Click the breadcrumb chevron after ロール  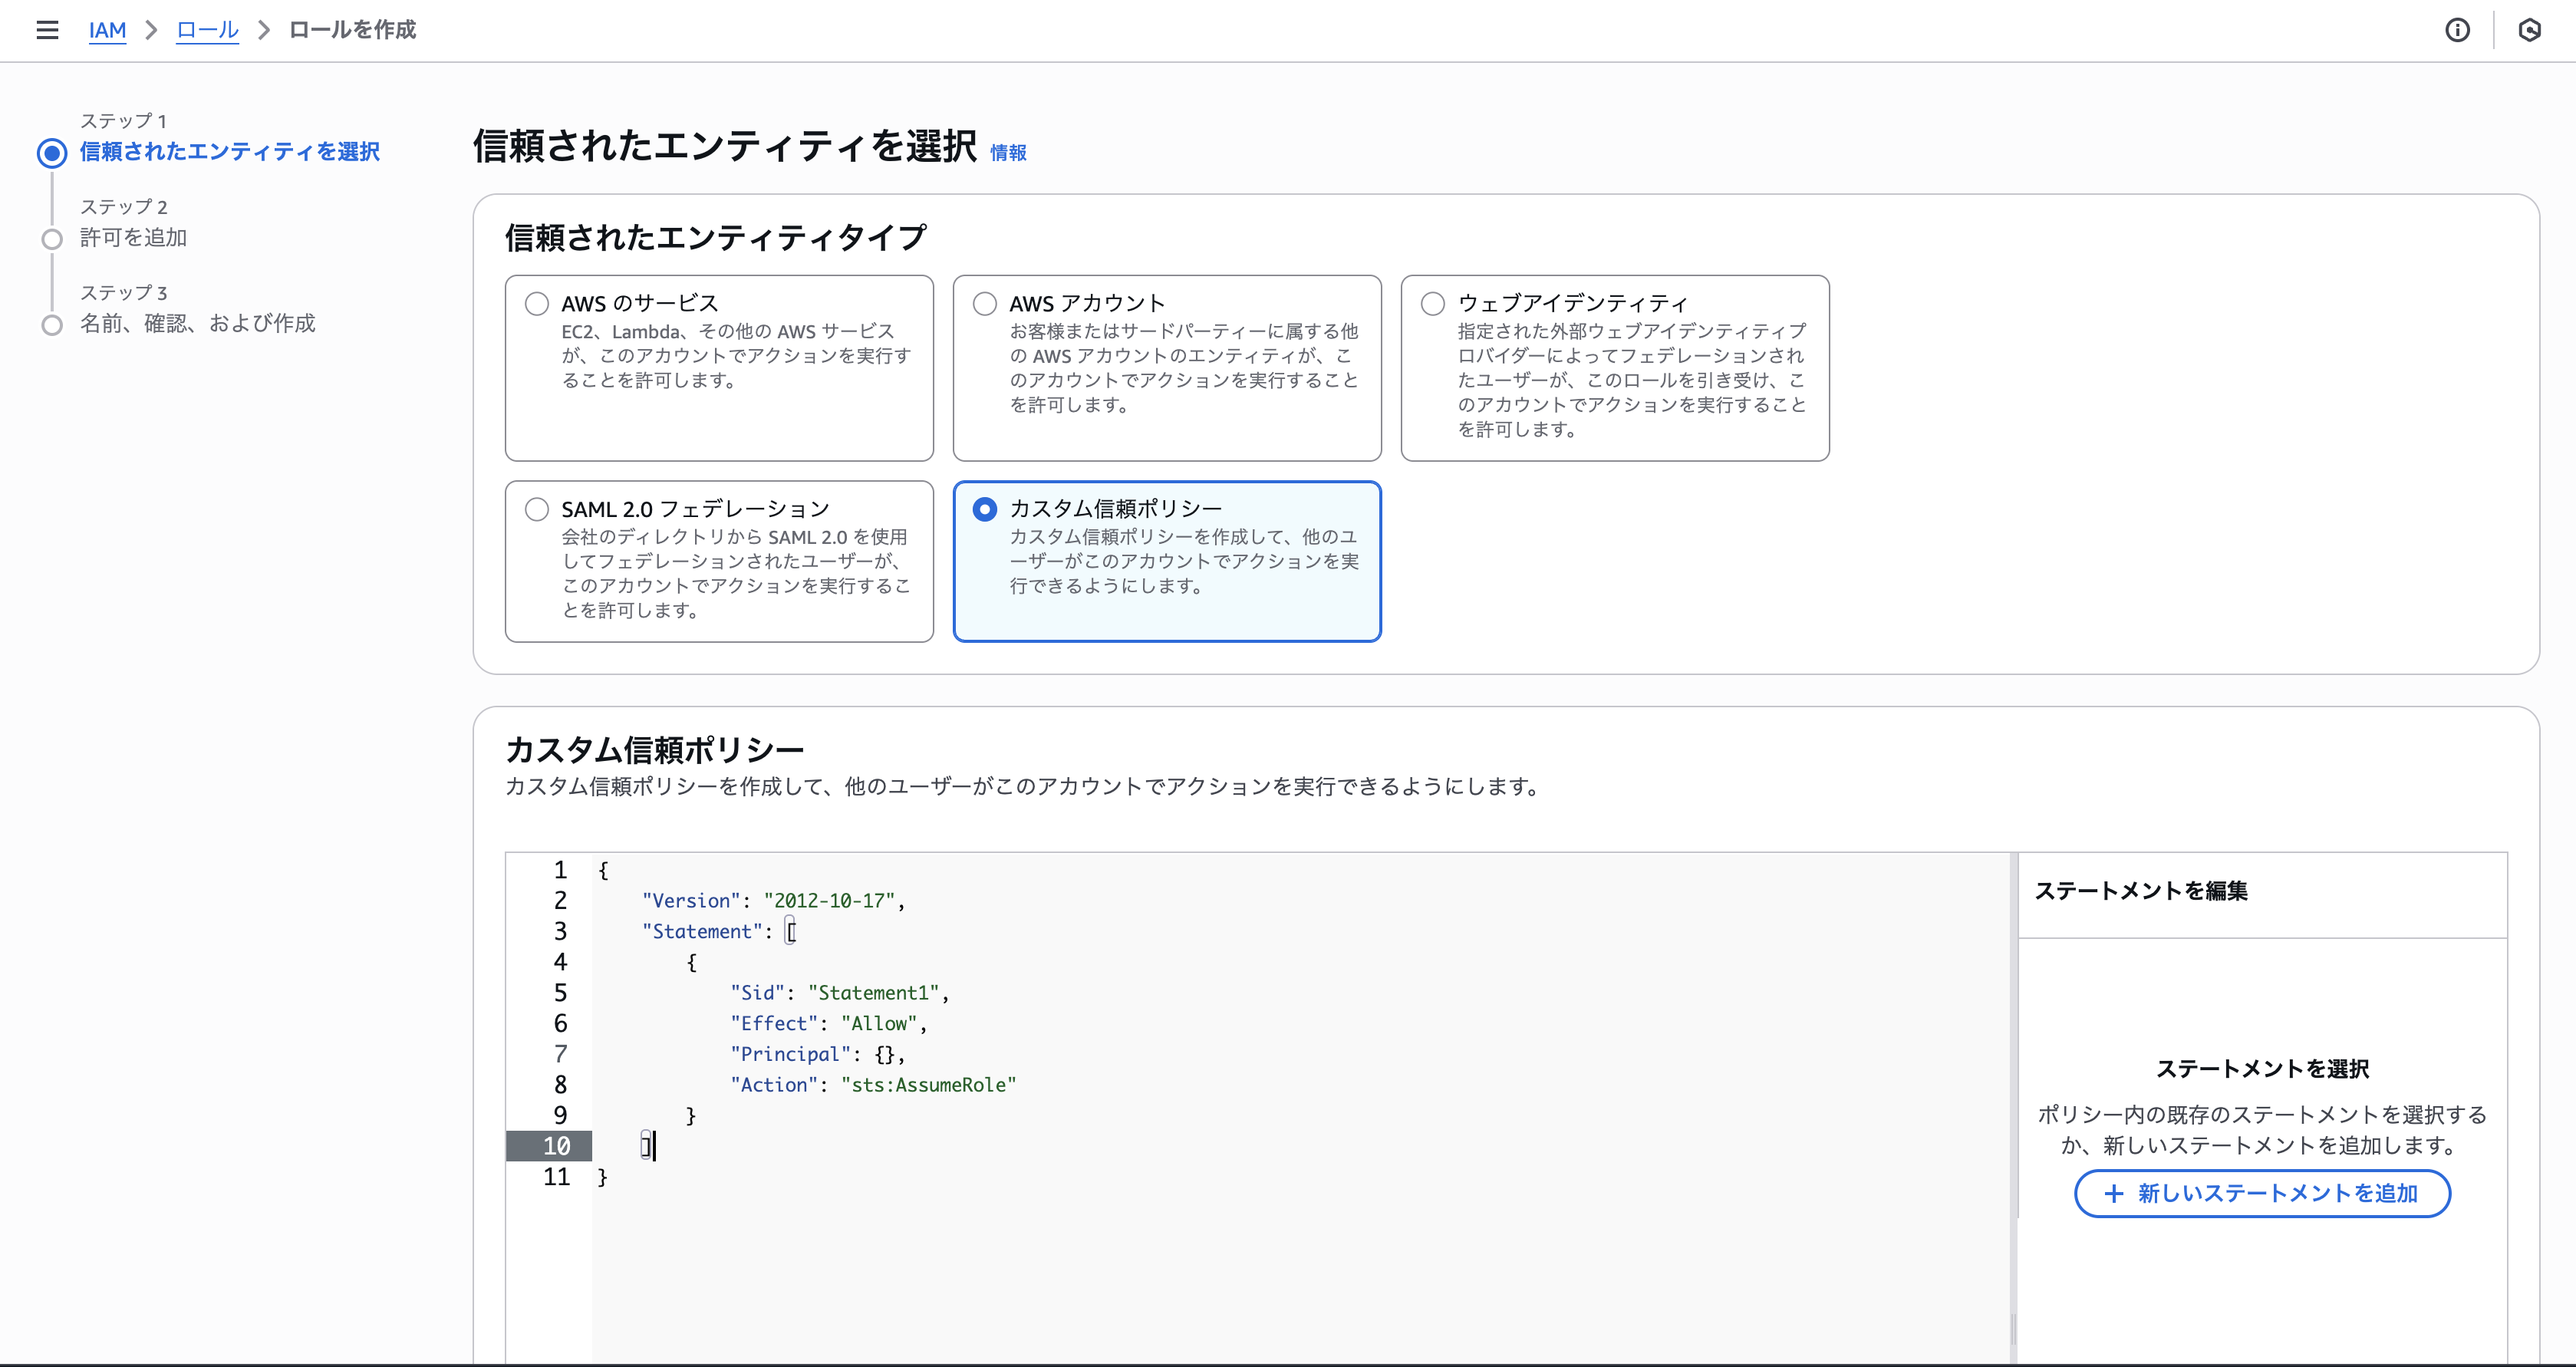coord(264,30)
